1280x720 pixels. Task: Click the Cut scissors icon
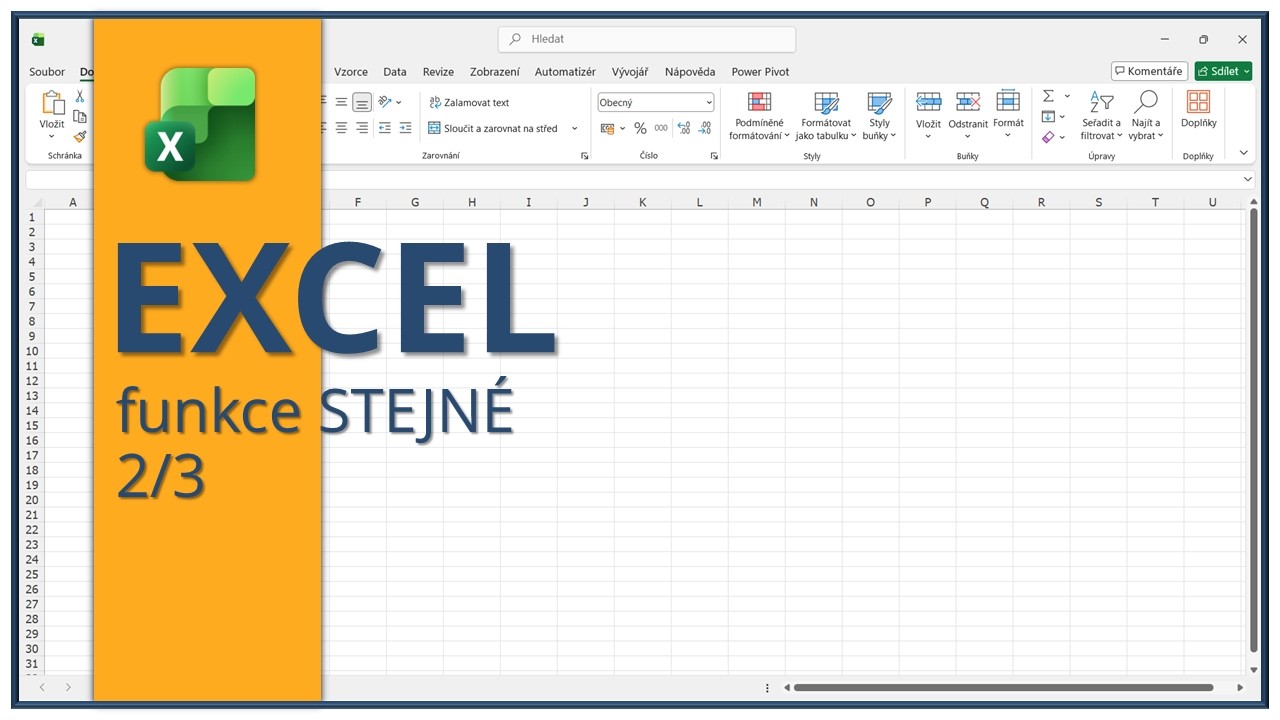[x=80, y=96]
